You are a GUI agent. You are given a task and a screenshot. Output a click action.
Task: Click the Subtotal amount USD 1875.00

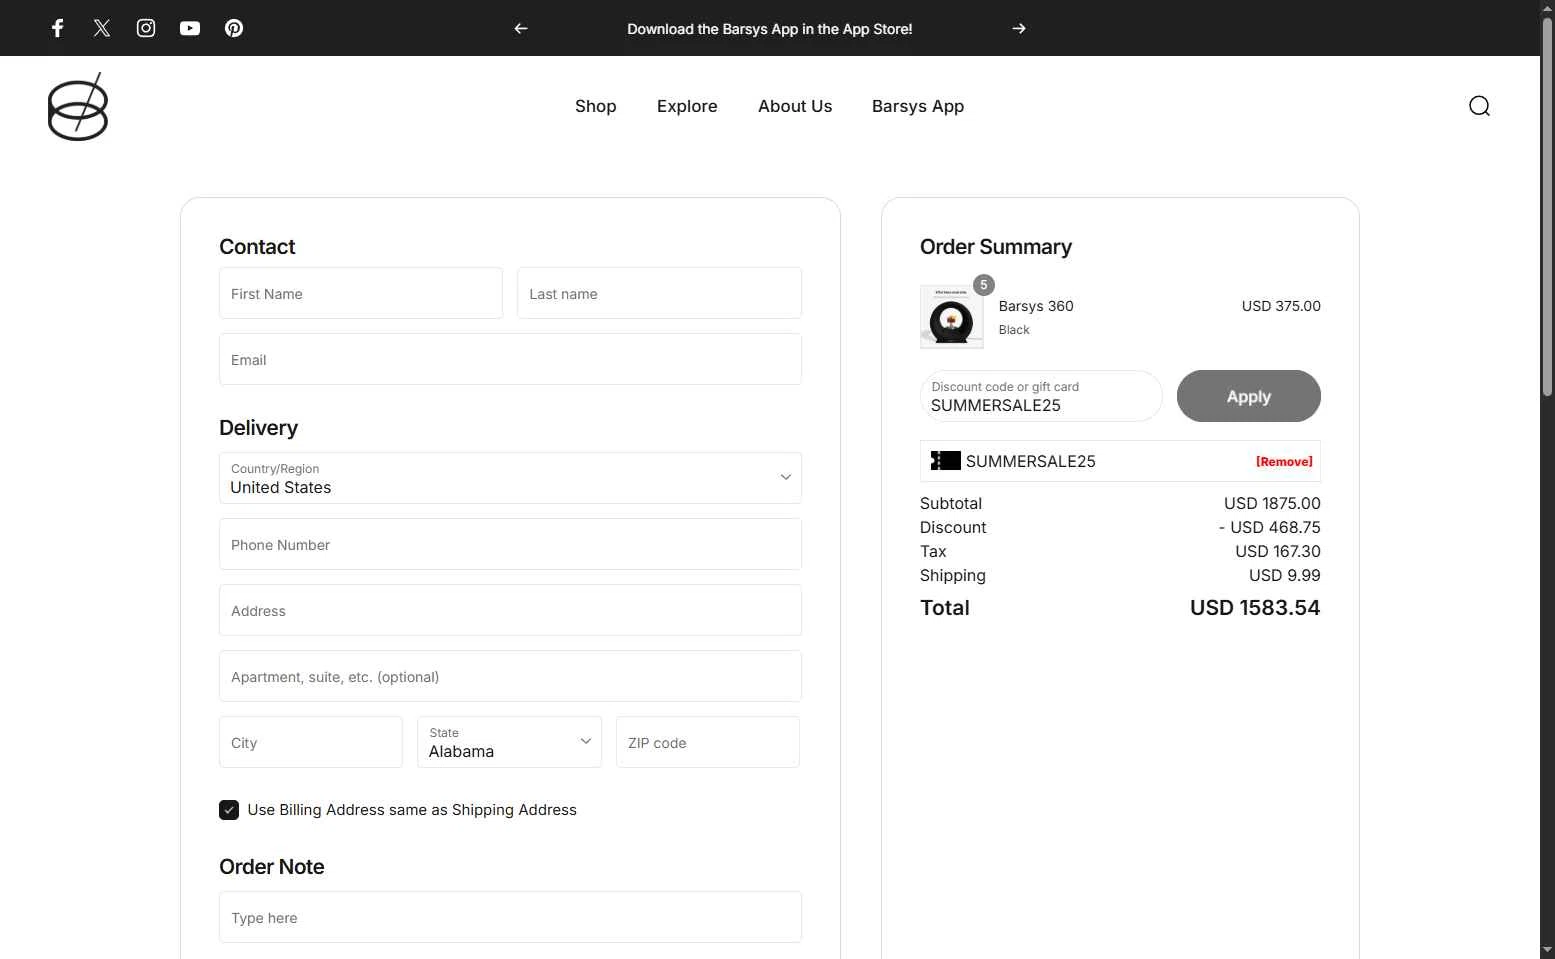click(1272, 503)
